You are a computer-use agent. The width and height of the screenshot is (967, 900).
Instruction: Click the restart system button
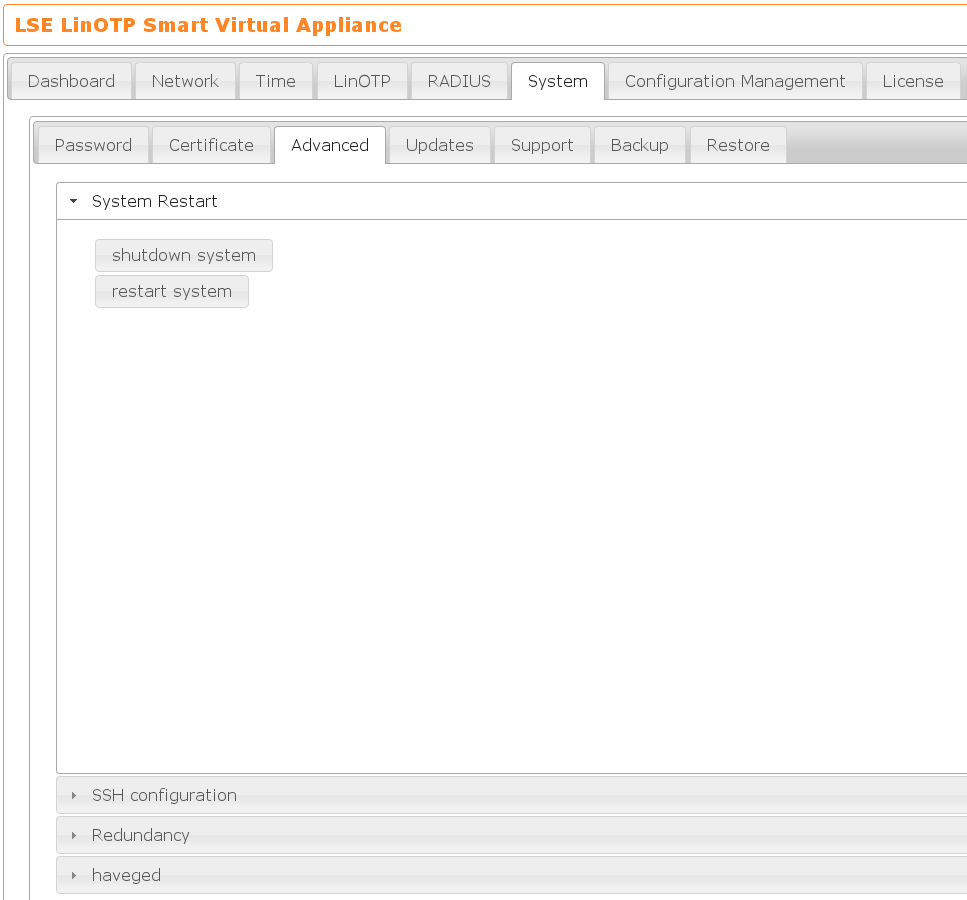(172, 292)
